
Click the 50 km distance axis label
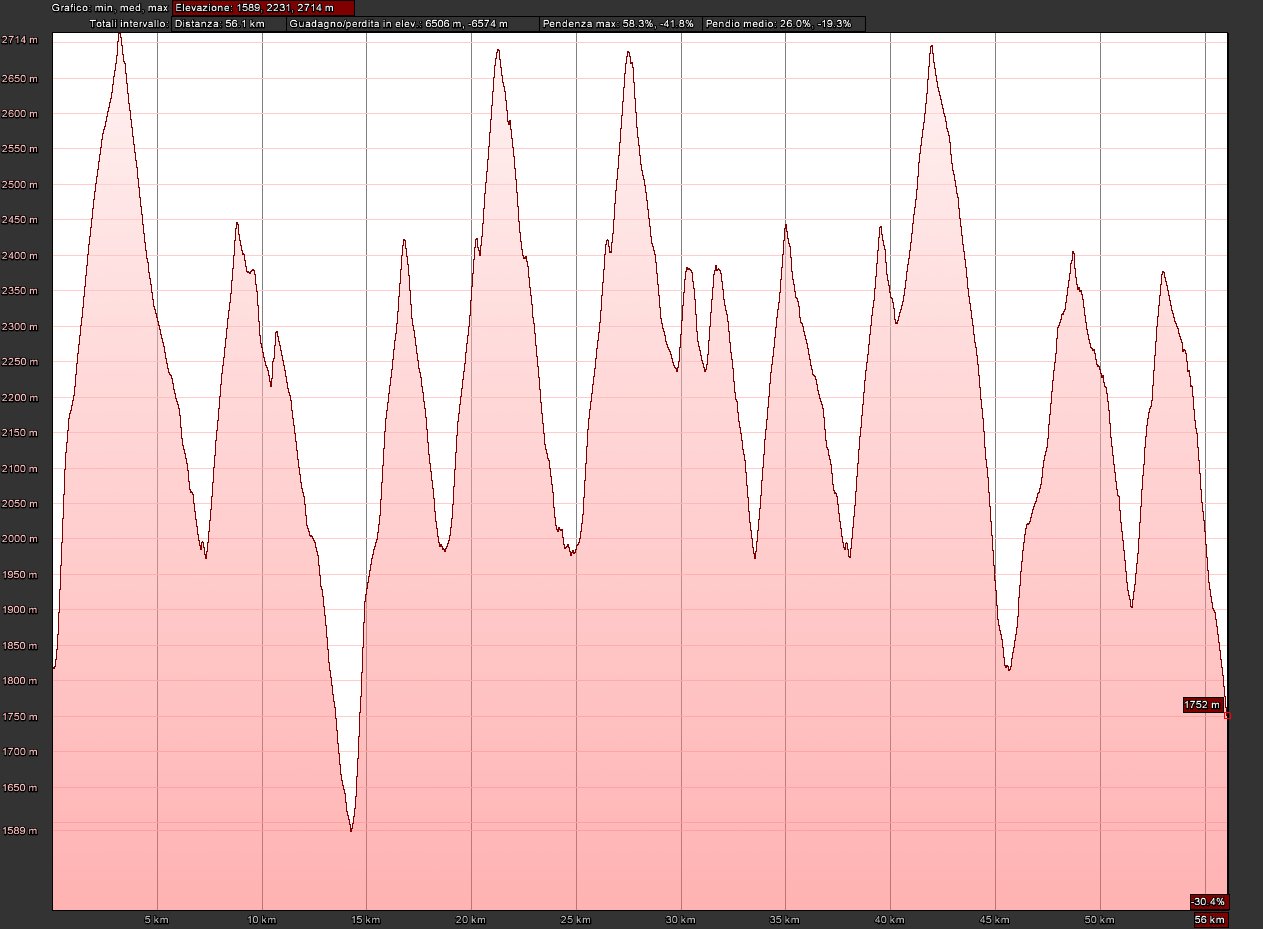tap(1099, 919)
